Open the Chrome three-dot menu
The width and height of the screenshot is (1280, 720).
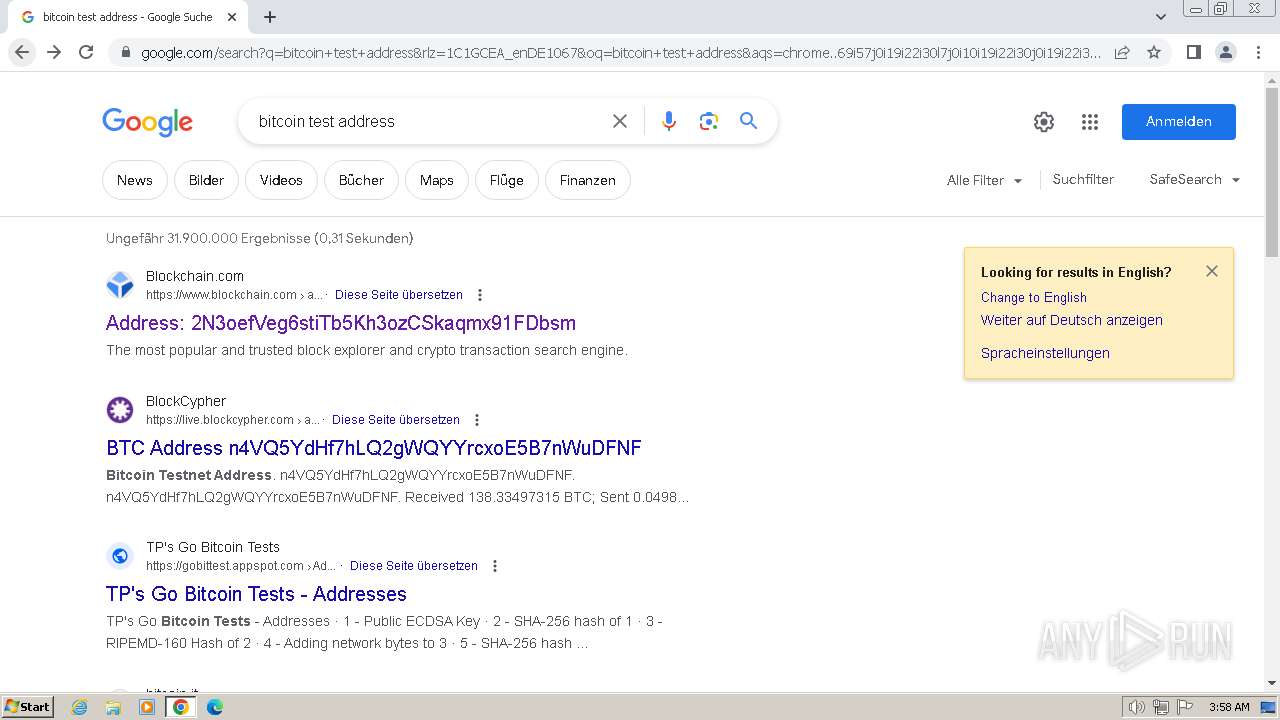coord(1258,52)
